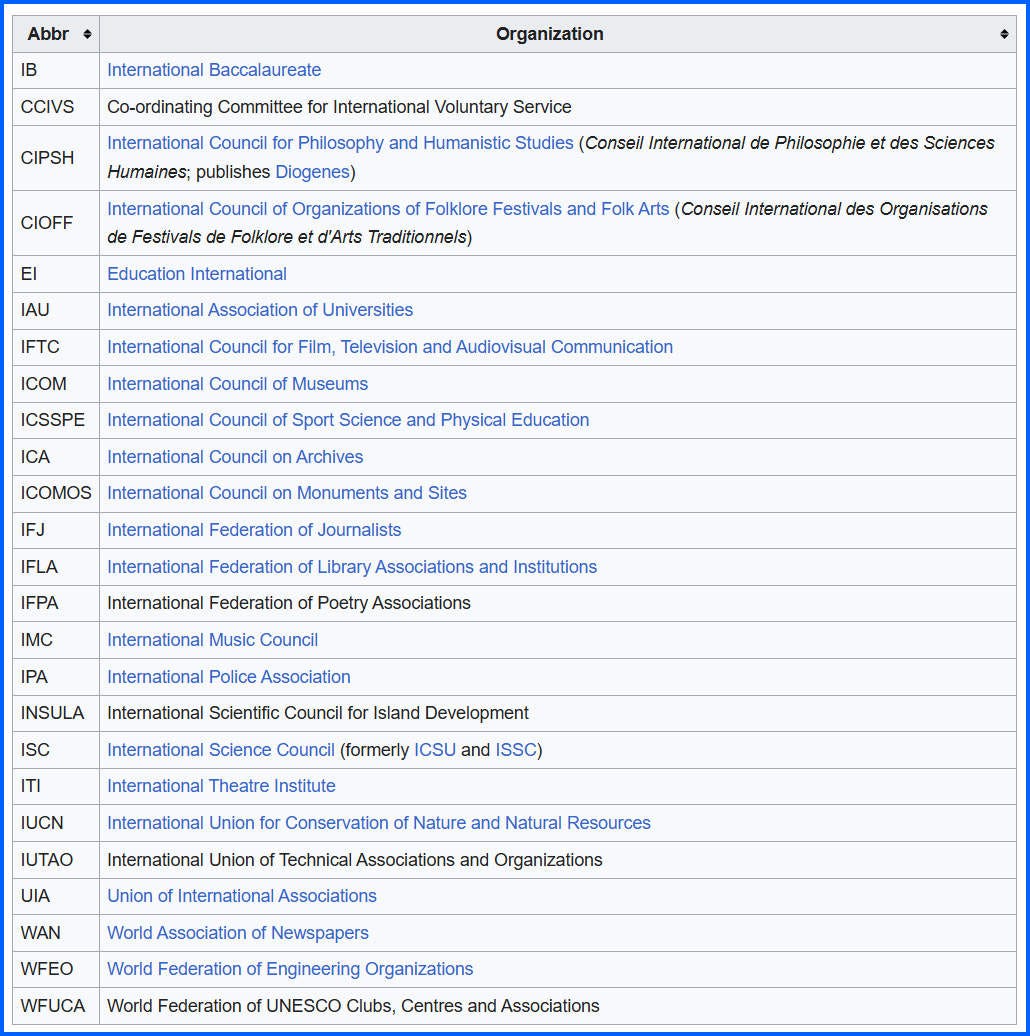This screenshot has width=1030, height=1036.
Task: Open Education International link
Action: point(197,274)
